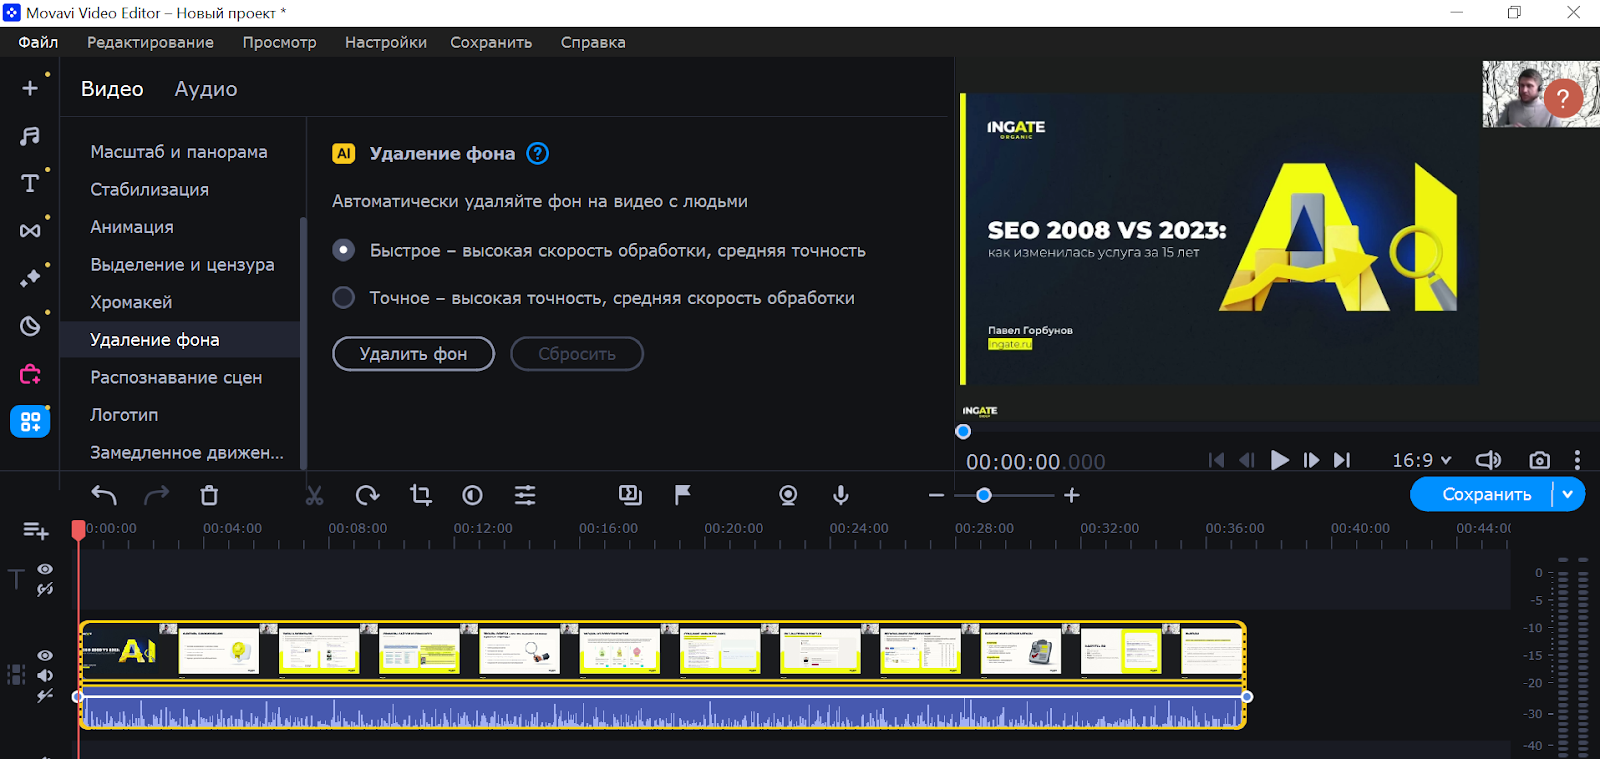
Task: Select the Быстрое processing mode
Action: (343, 250)
